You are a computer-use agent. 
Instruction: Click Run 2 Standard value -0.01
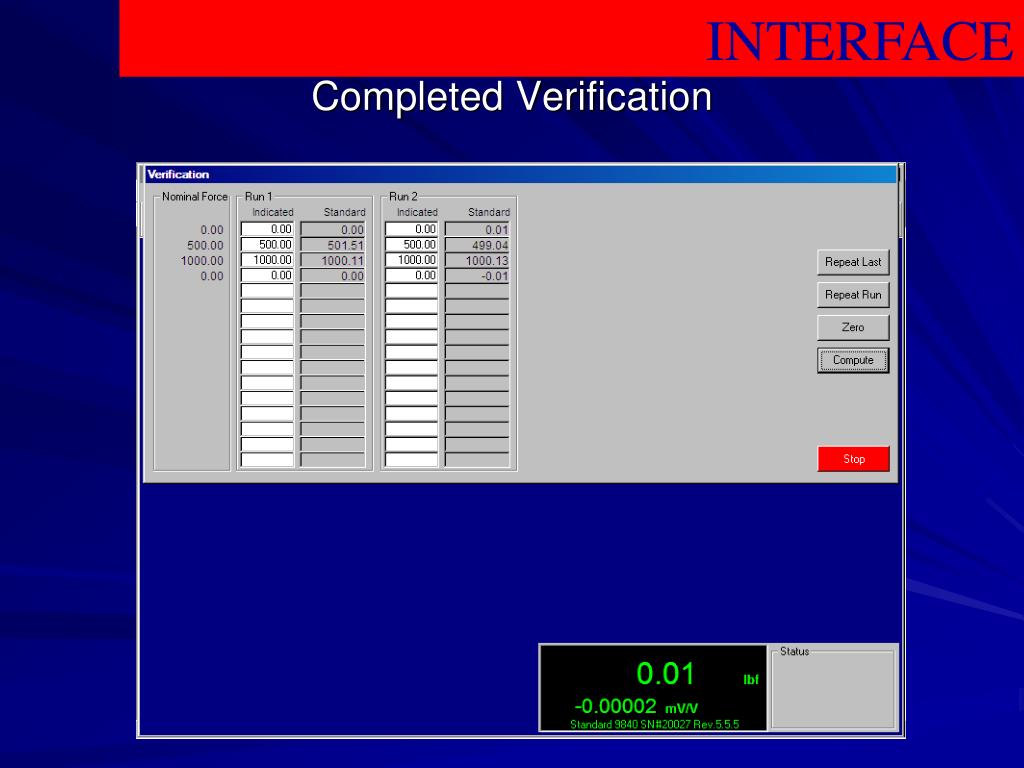(477, 276)
